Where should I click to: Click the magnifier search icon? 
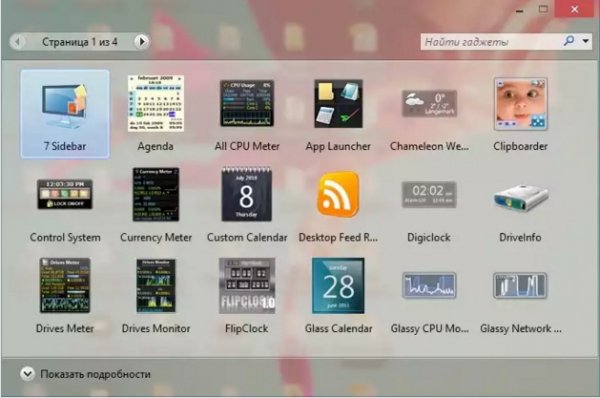pos(569,41)
